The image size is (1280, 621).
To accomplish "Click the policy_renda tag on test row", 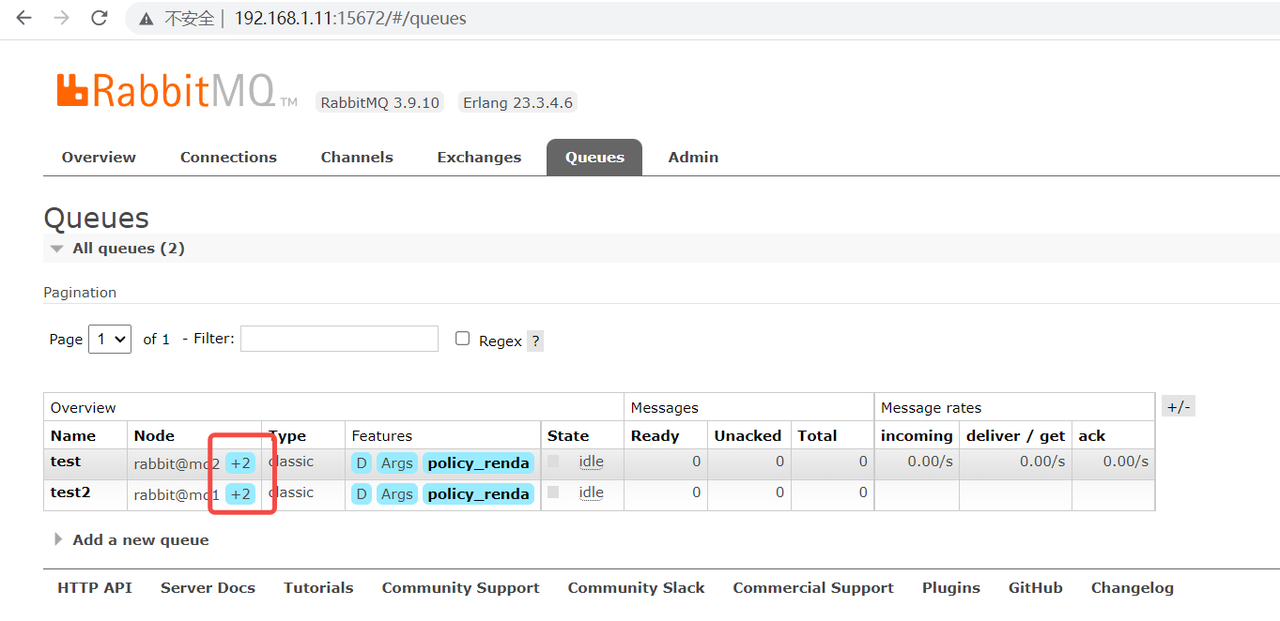I will pos(478,463).
